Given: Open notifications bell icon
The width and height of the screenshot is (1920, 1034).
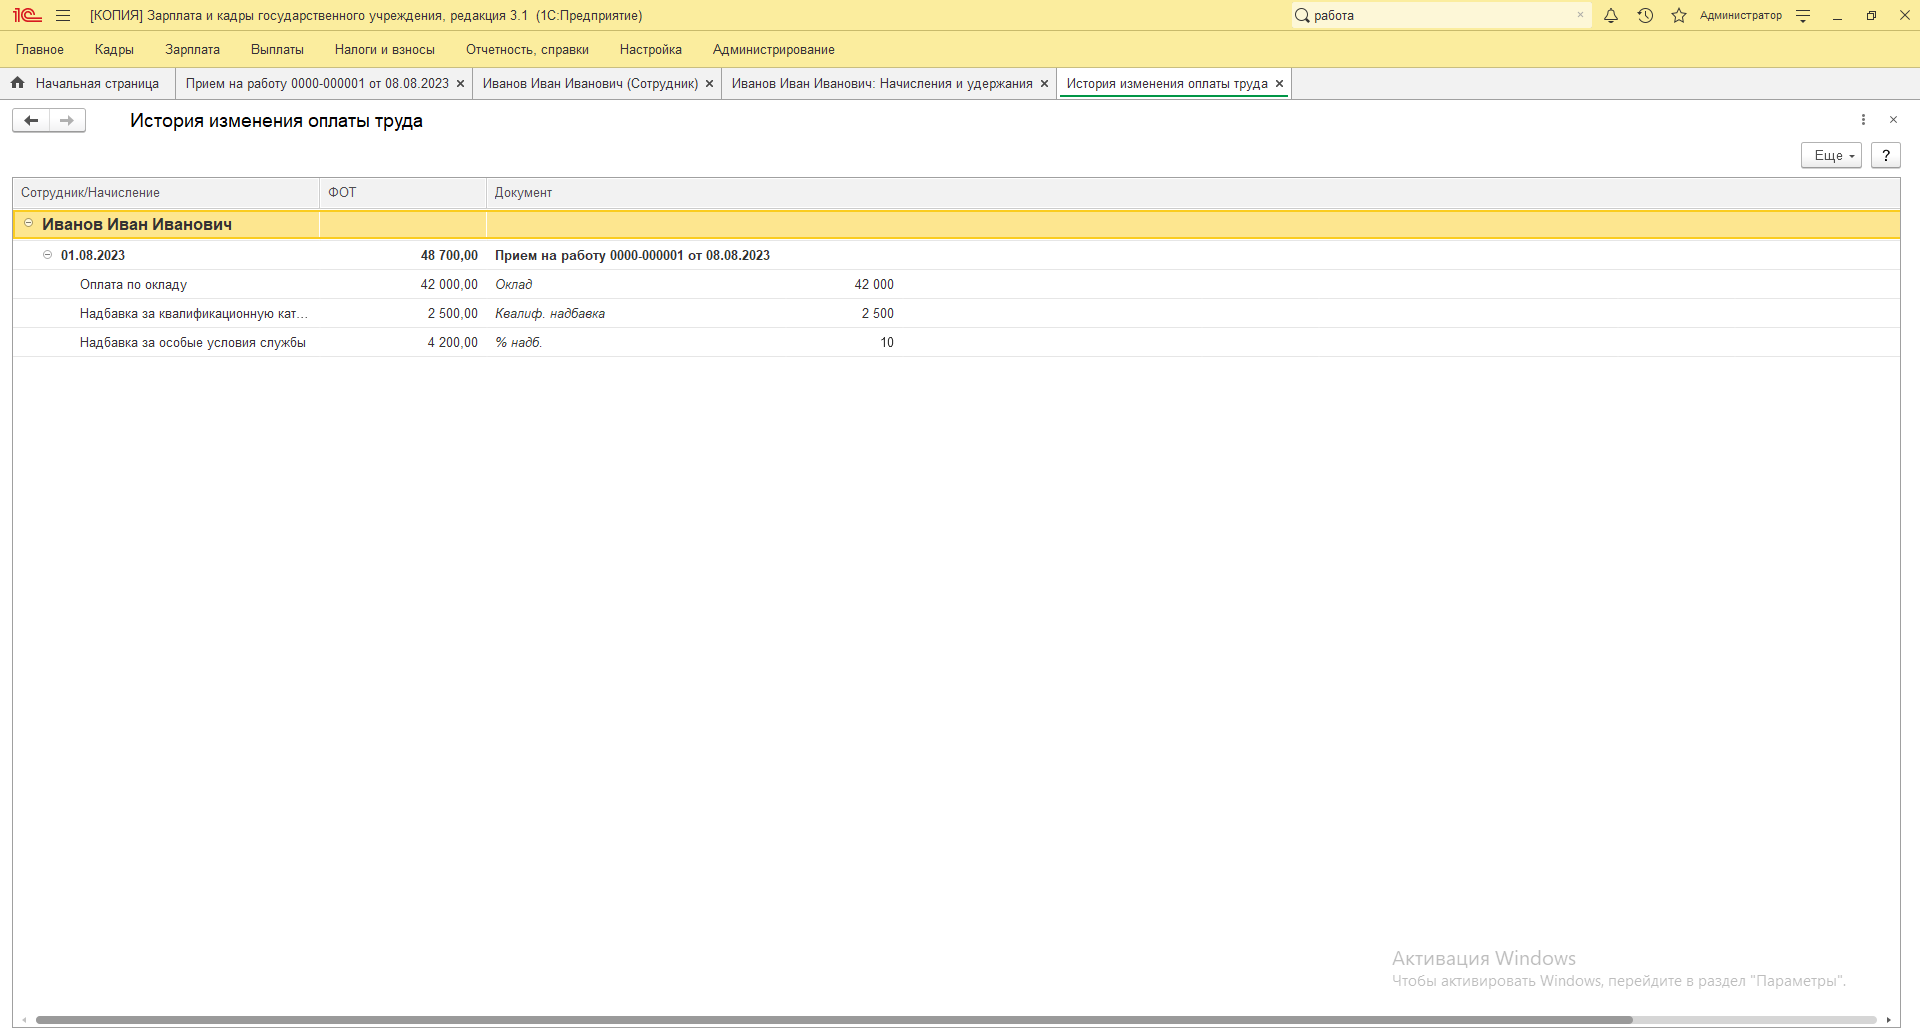Looking at the screenshot, I should click(1611, 16).
